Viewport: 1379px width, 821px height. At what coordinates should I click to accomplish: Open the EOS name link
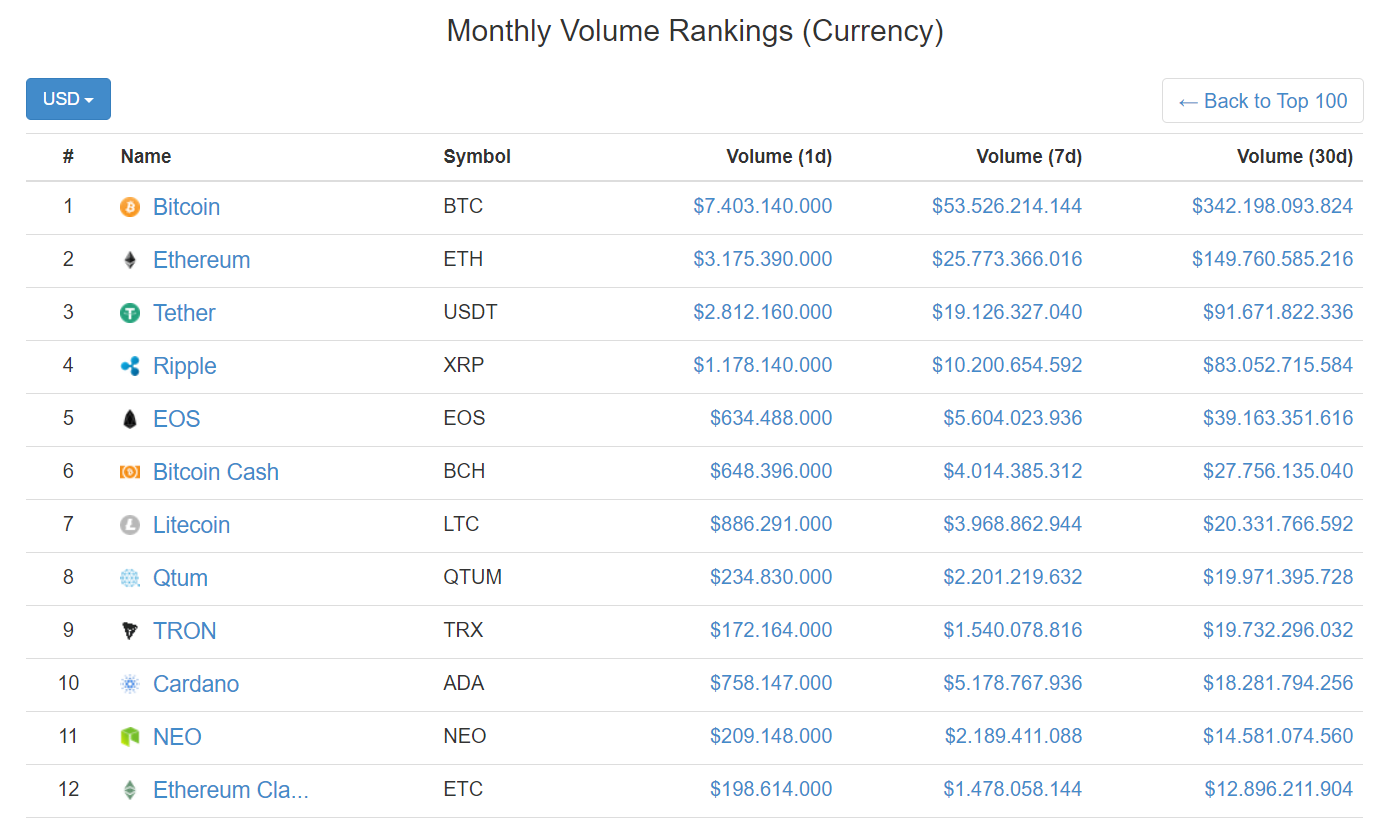(176, 419)
